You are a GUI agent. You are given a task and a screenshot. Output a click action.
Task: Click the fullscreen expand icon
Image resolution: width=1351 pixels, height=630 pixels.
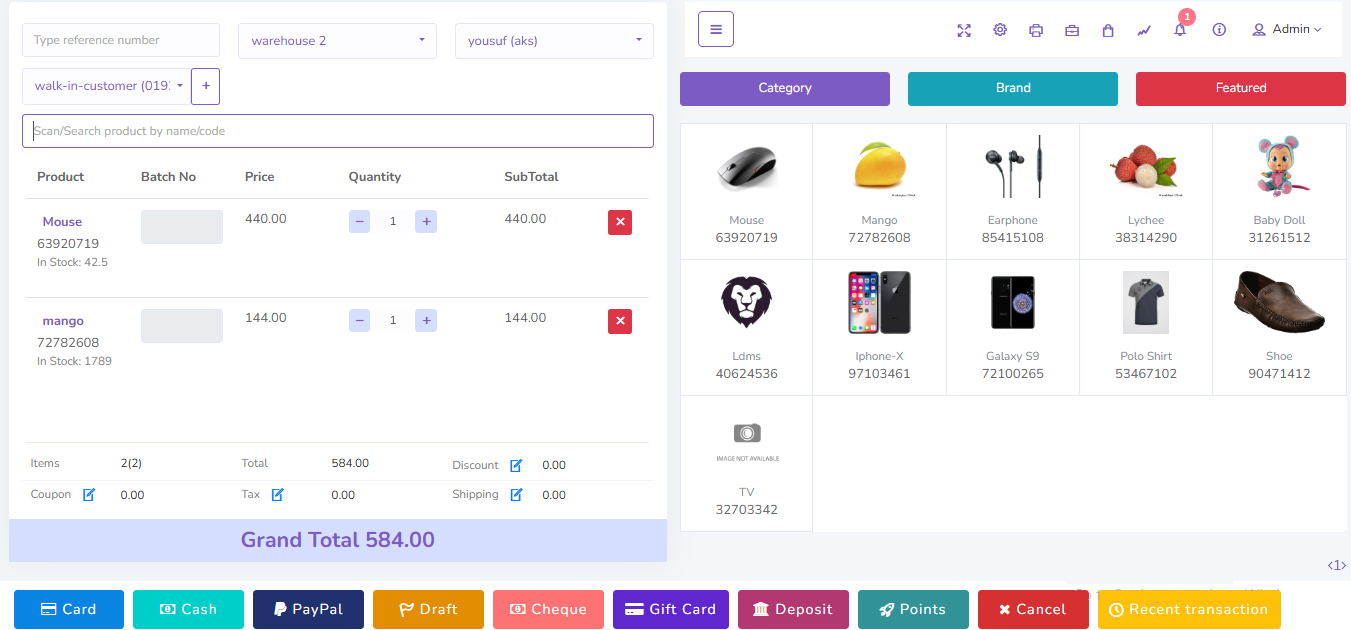point(964,30)
